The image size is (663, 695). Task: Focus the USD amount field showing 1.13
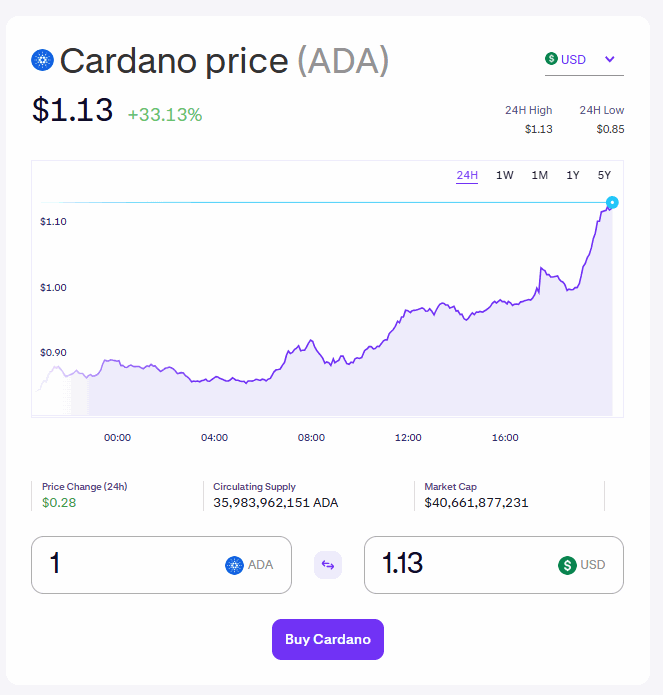click(x=460, y=565)
